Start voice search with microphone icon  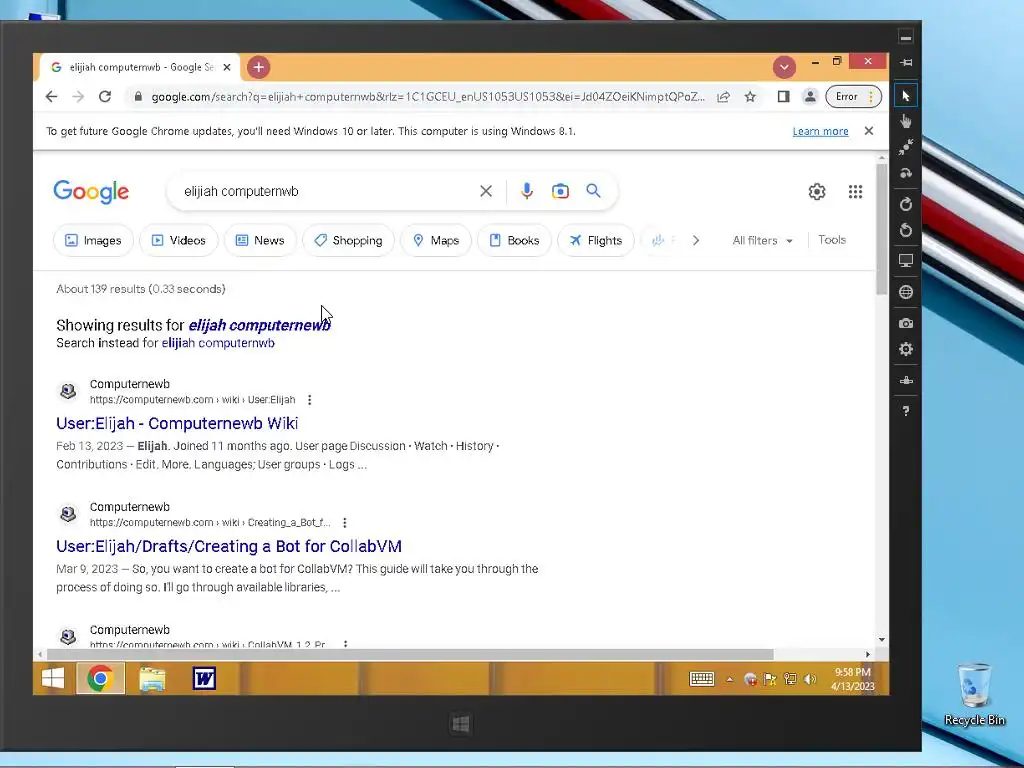pyautogui.click(x=527, y=191)
